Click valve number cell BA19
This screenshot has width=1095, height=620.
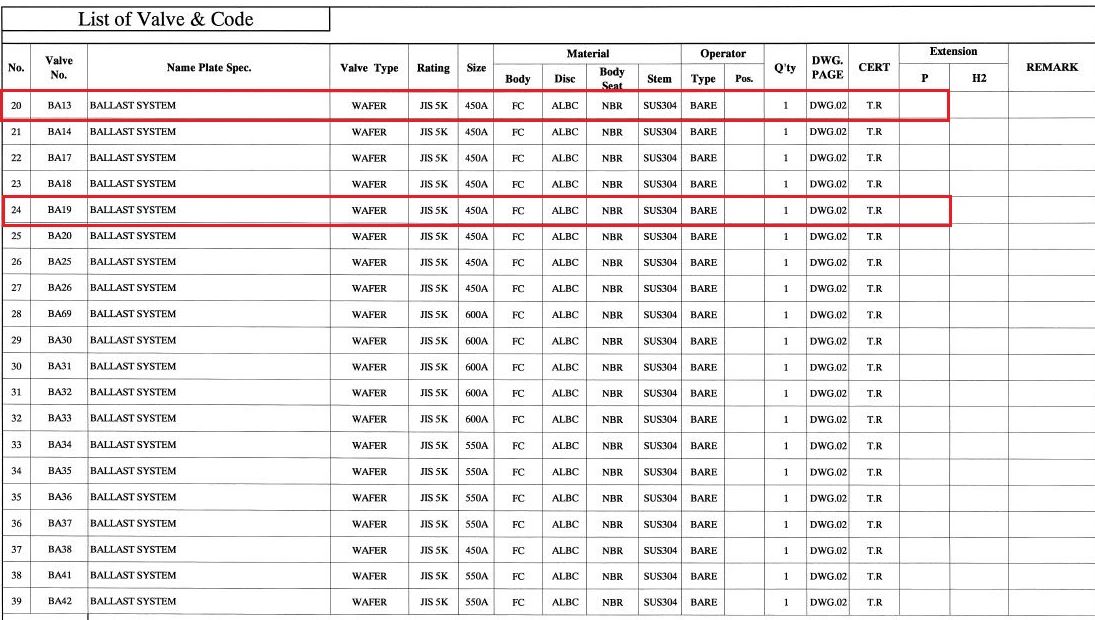point(59,210)
